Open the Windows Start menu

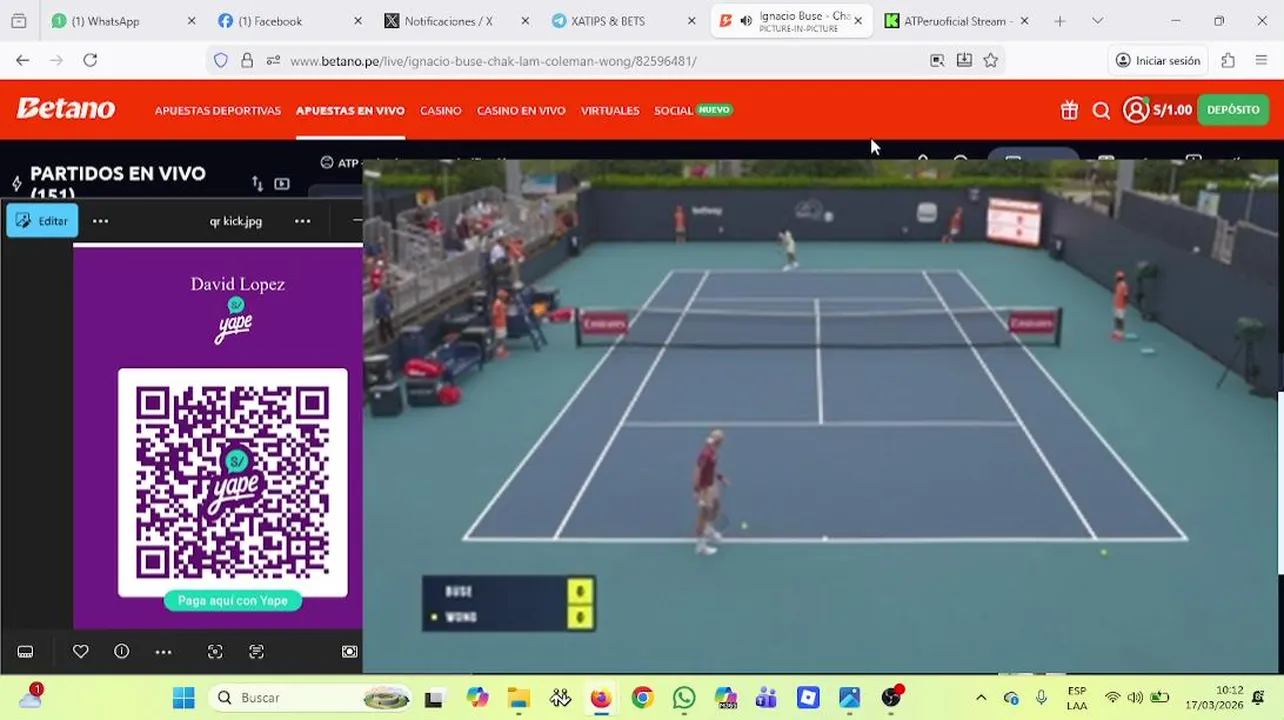click(184, 697)
